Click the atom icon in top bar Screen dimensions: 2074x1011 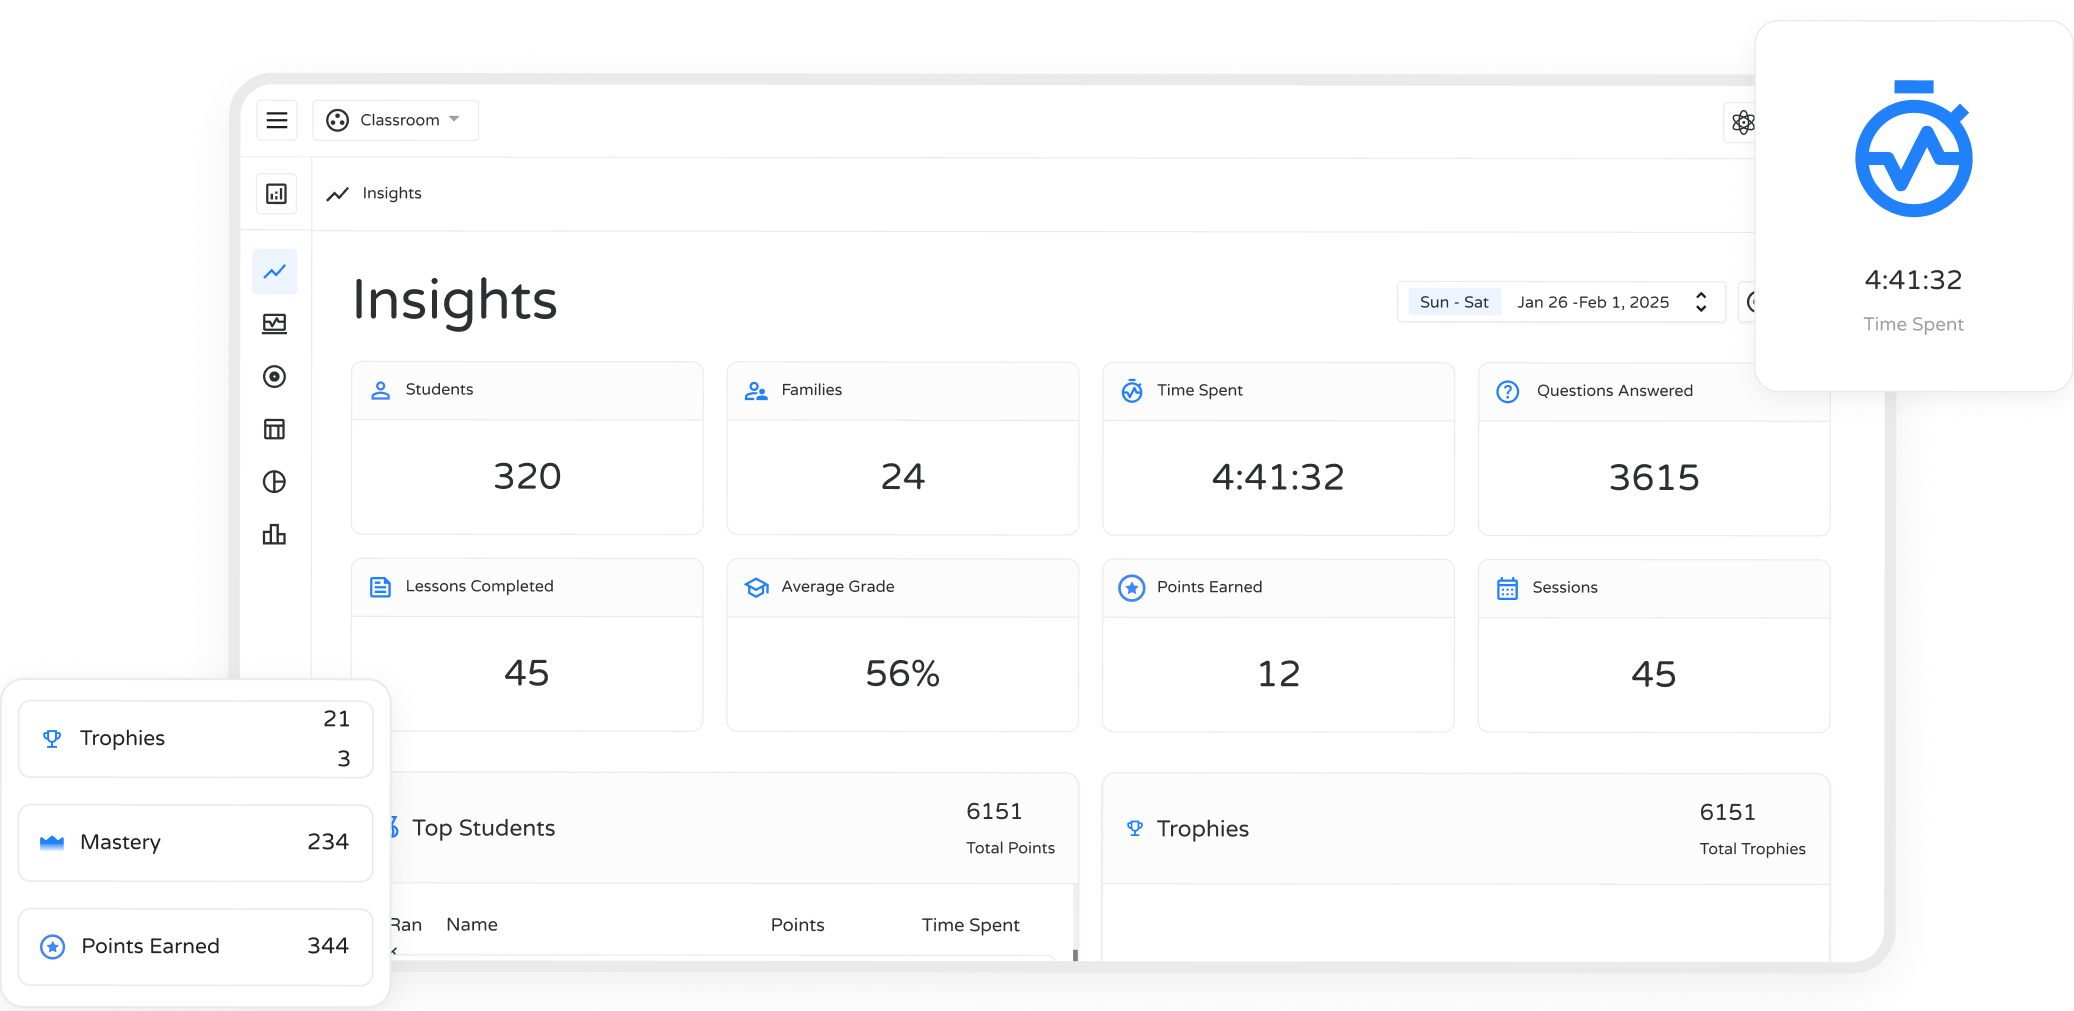coord(1743,122)
